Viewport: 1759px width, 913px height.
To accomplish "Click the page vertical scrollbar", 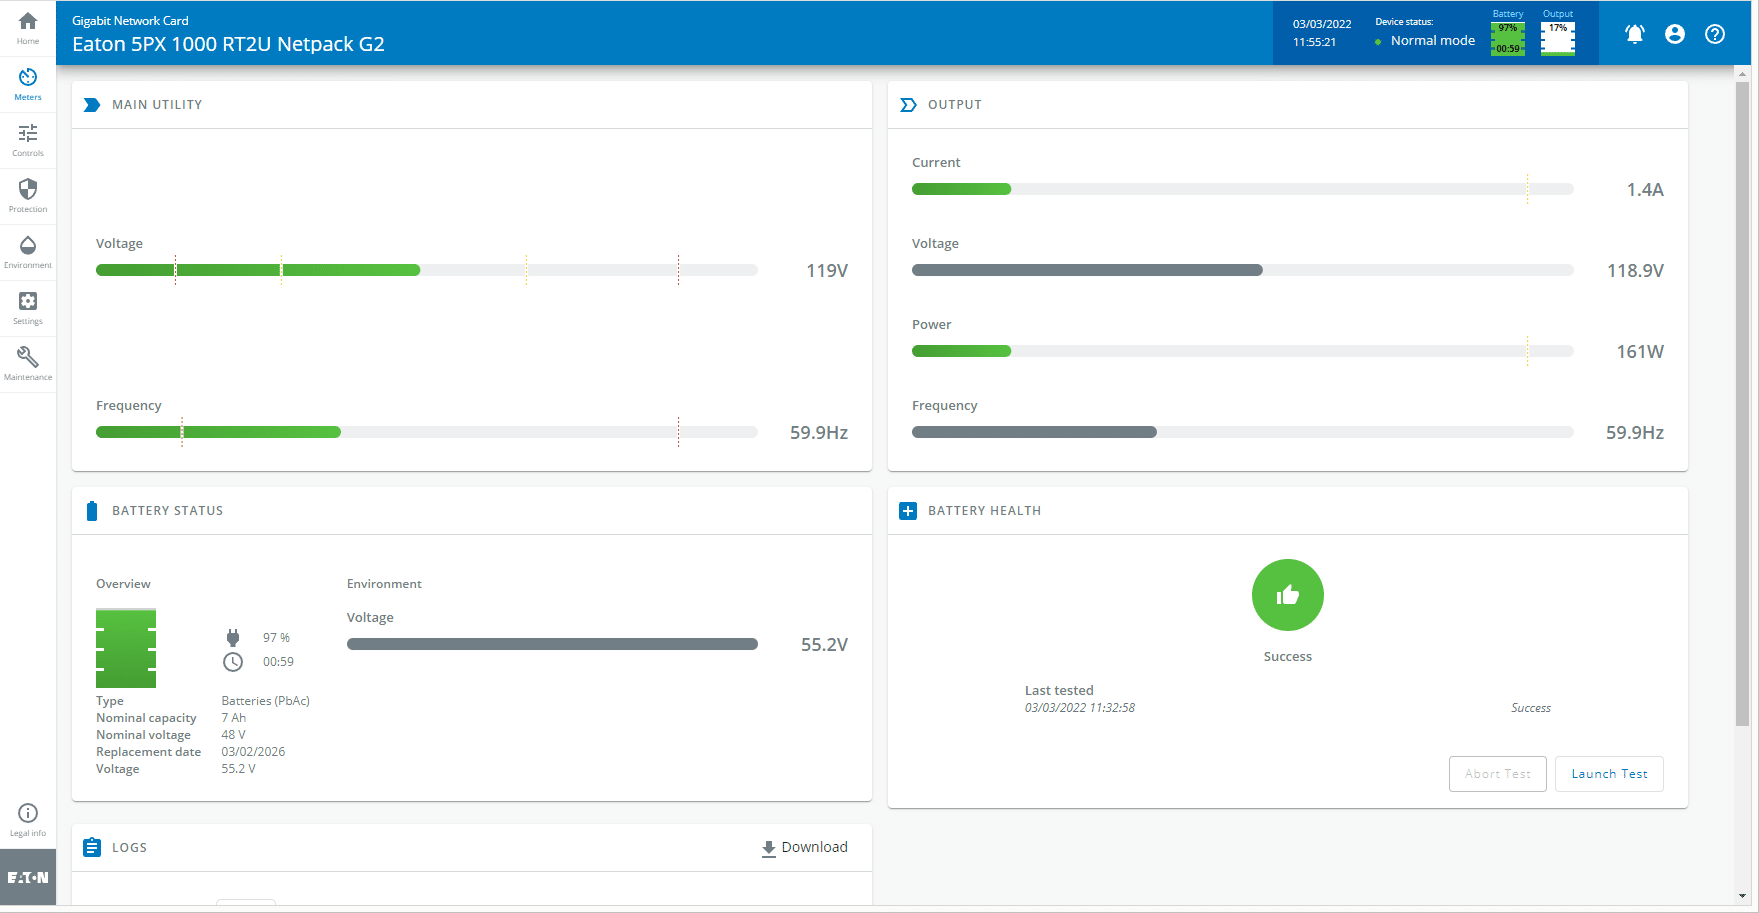I will click(x=1743, y=402).
